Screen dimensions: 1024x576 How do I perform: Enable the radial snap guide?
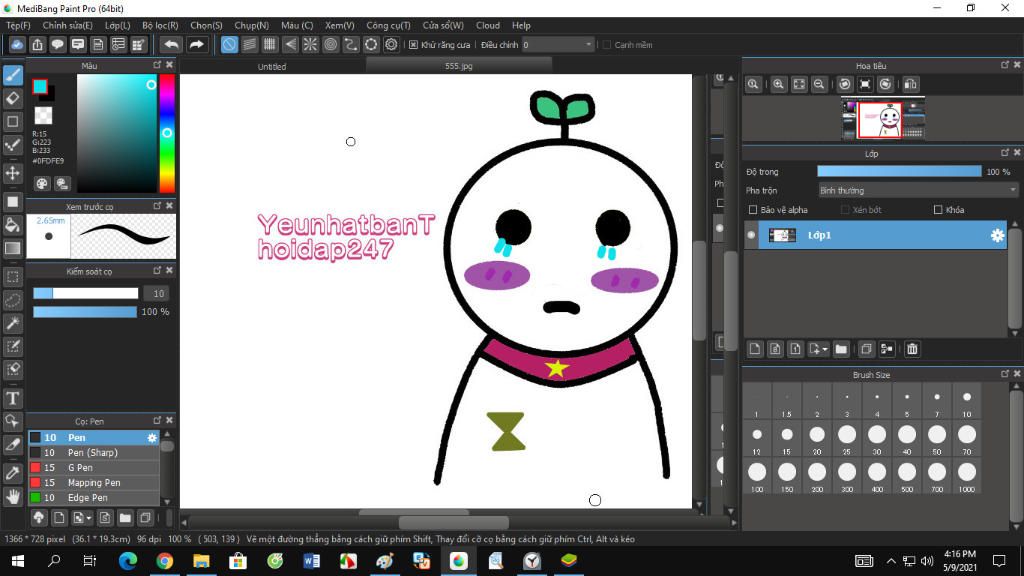coord(310,44)
